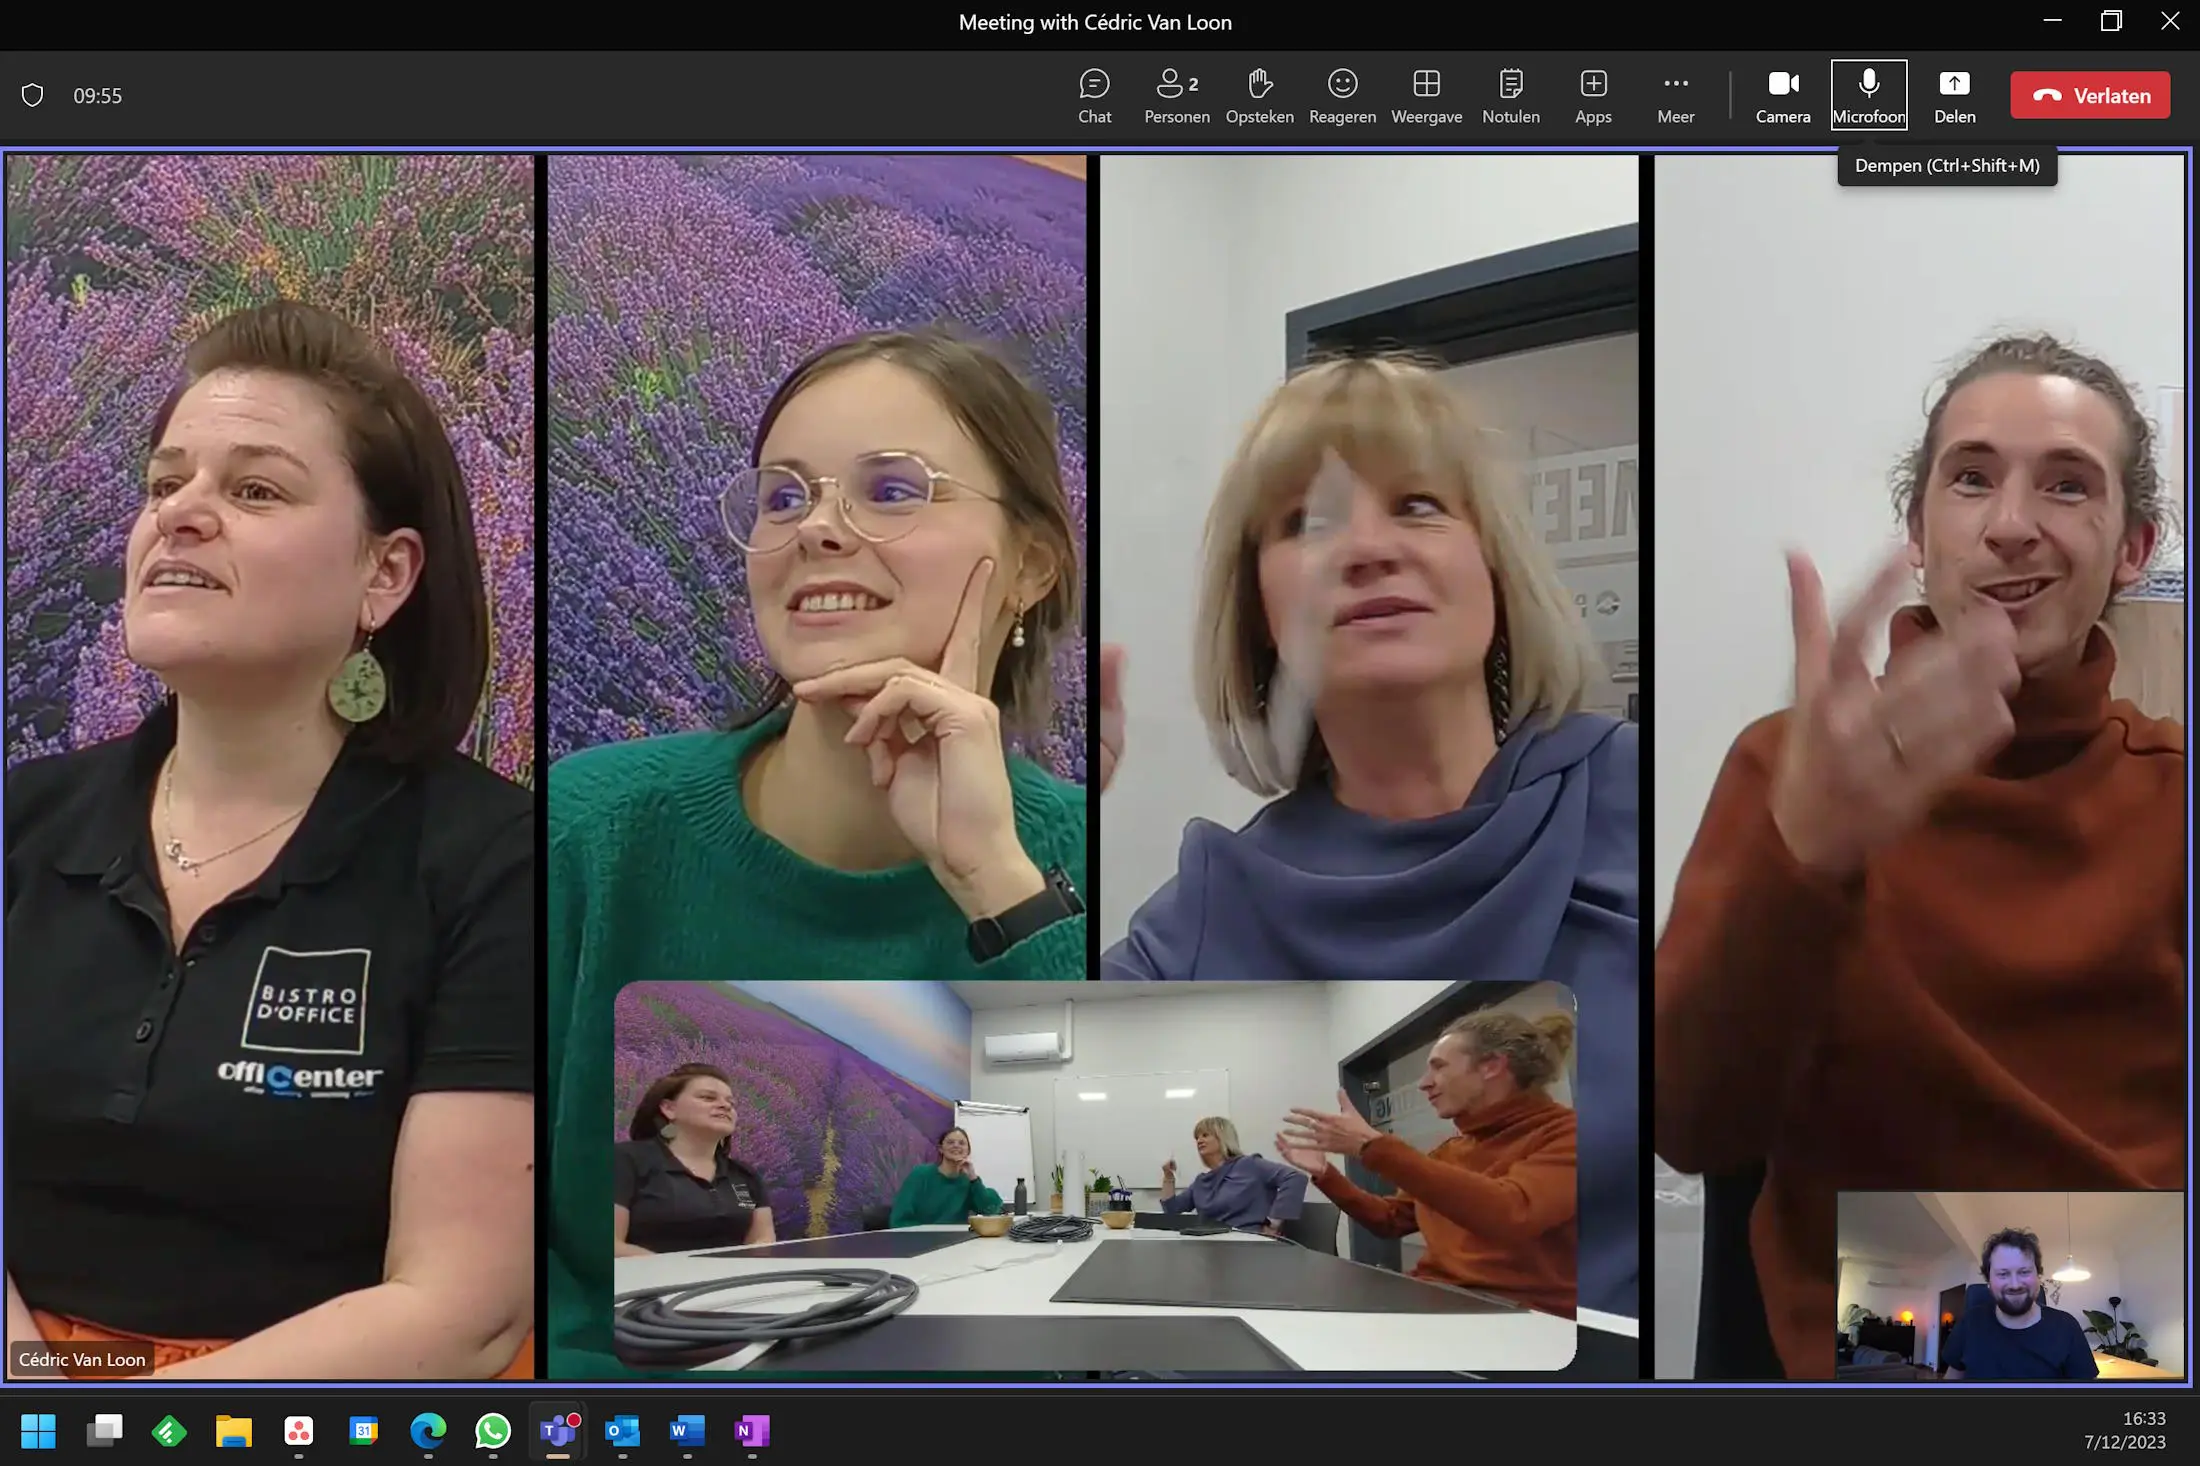Click the Cédric Van Loon name label
2200x1466 pixels.
pyautogui.click(x=82, y=1359)
